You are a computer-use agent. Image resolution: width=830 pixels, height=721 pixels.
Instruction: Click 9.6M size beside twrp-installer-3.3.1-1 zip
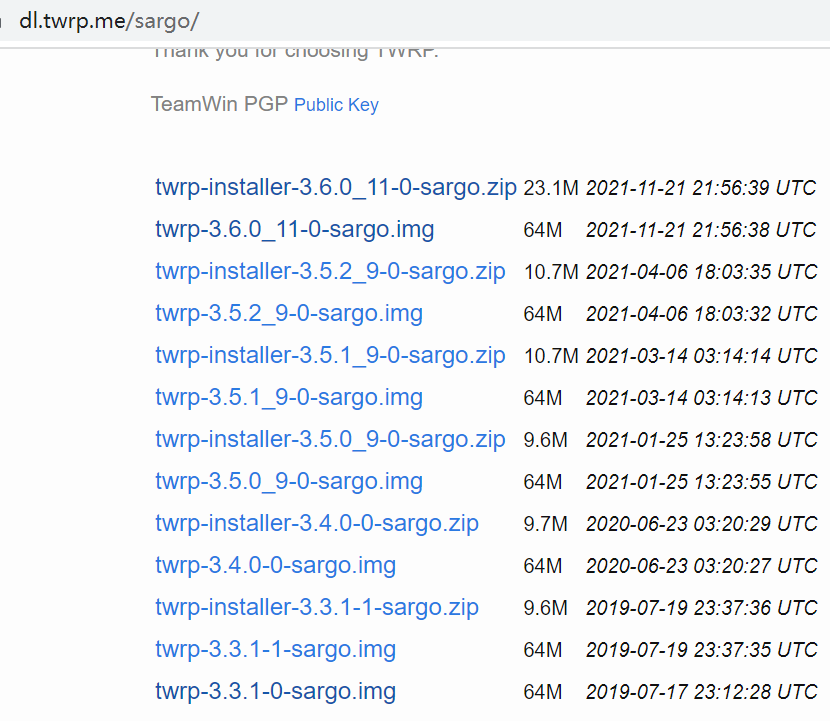coord(545,608)
